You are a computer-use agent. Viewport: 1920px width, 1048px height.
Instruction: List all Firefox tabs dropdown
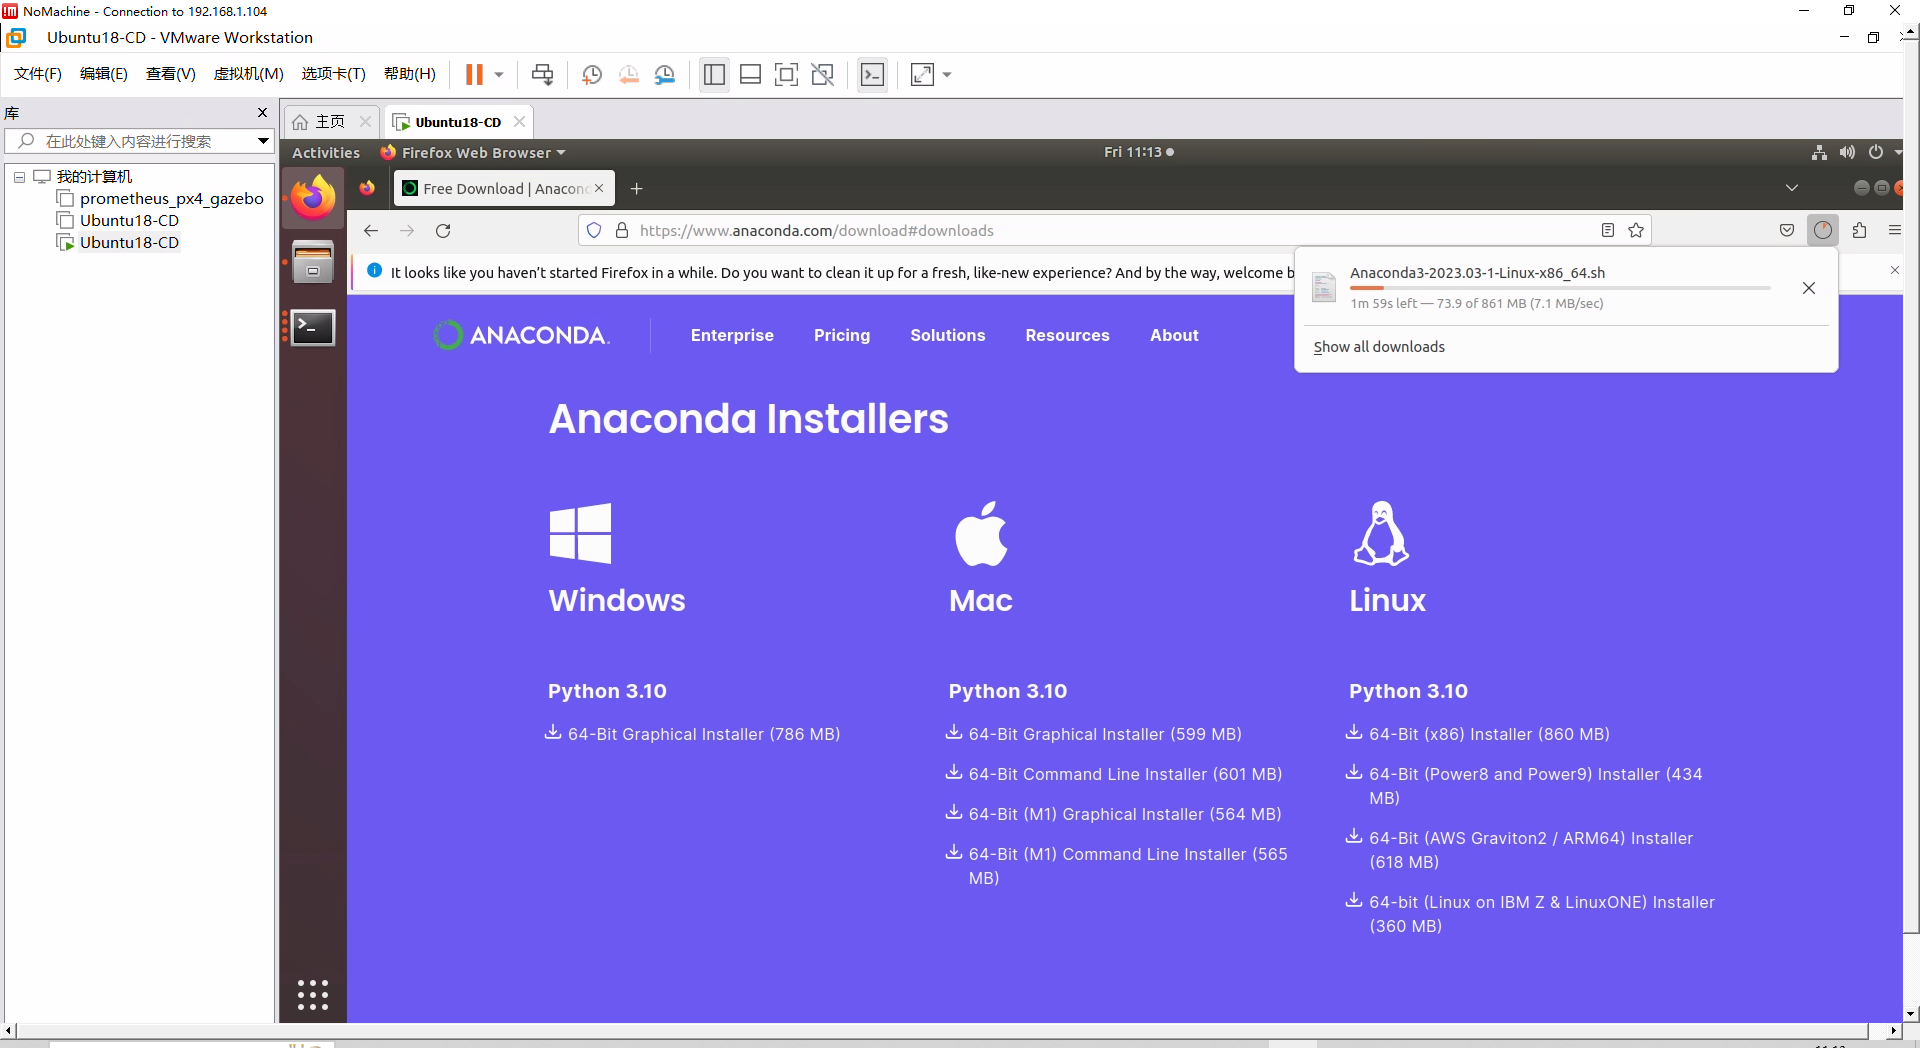[1791, 188]
